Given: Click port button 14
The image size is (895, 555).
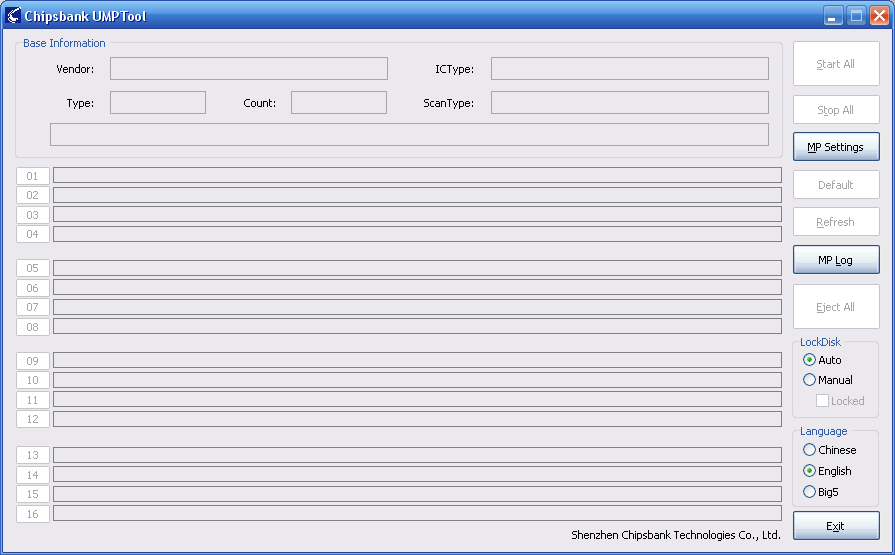Looking at the screenshot, I should click(x=33, y=474).
